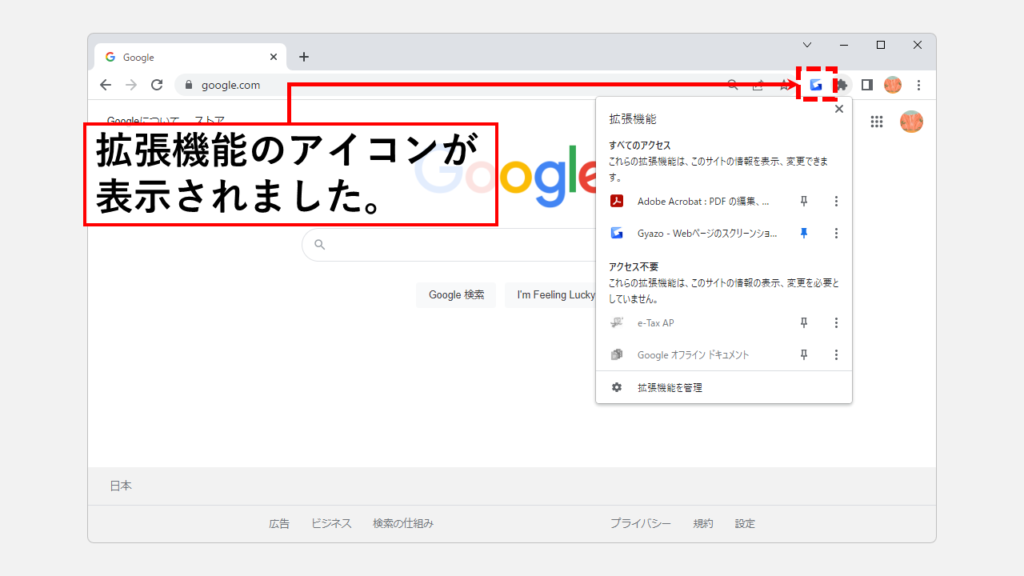Expand the tab search chevron
This screenshot has height=576, width=1024.
coord(807,45)
